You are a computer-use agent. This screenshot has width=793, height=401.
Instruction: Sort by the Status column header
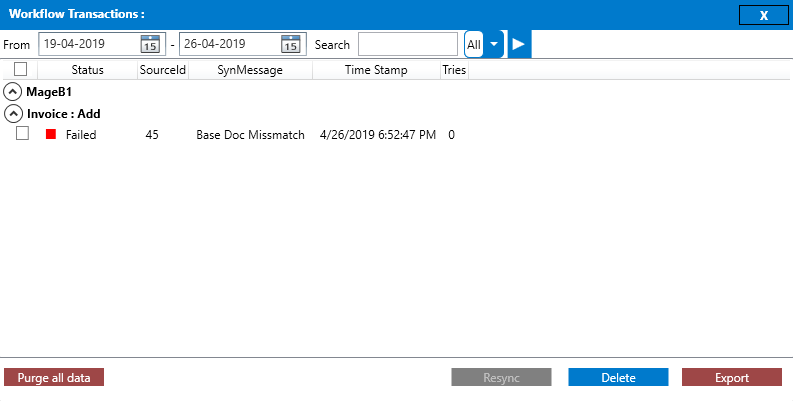click(x=87, y=70)
